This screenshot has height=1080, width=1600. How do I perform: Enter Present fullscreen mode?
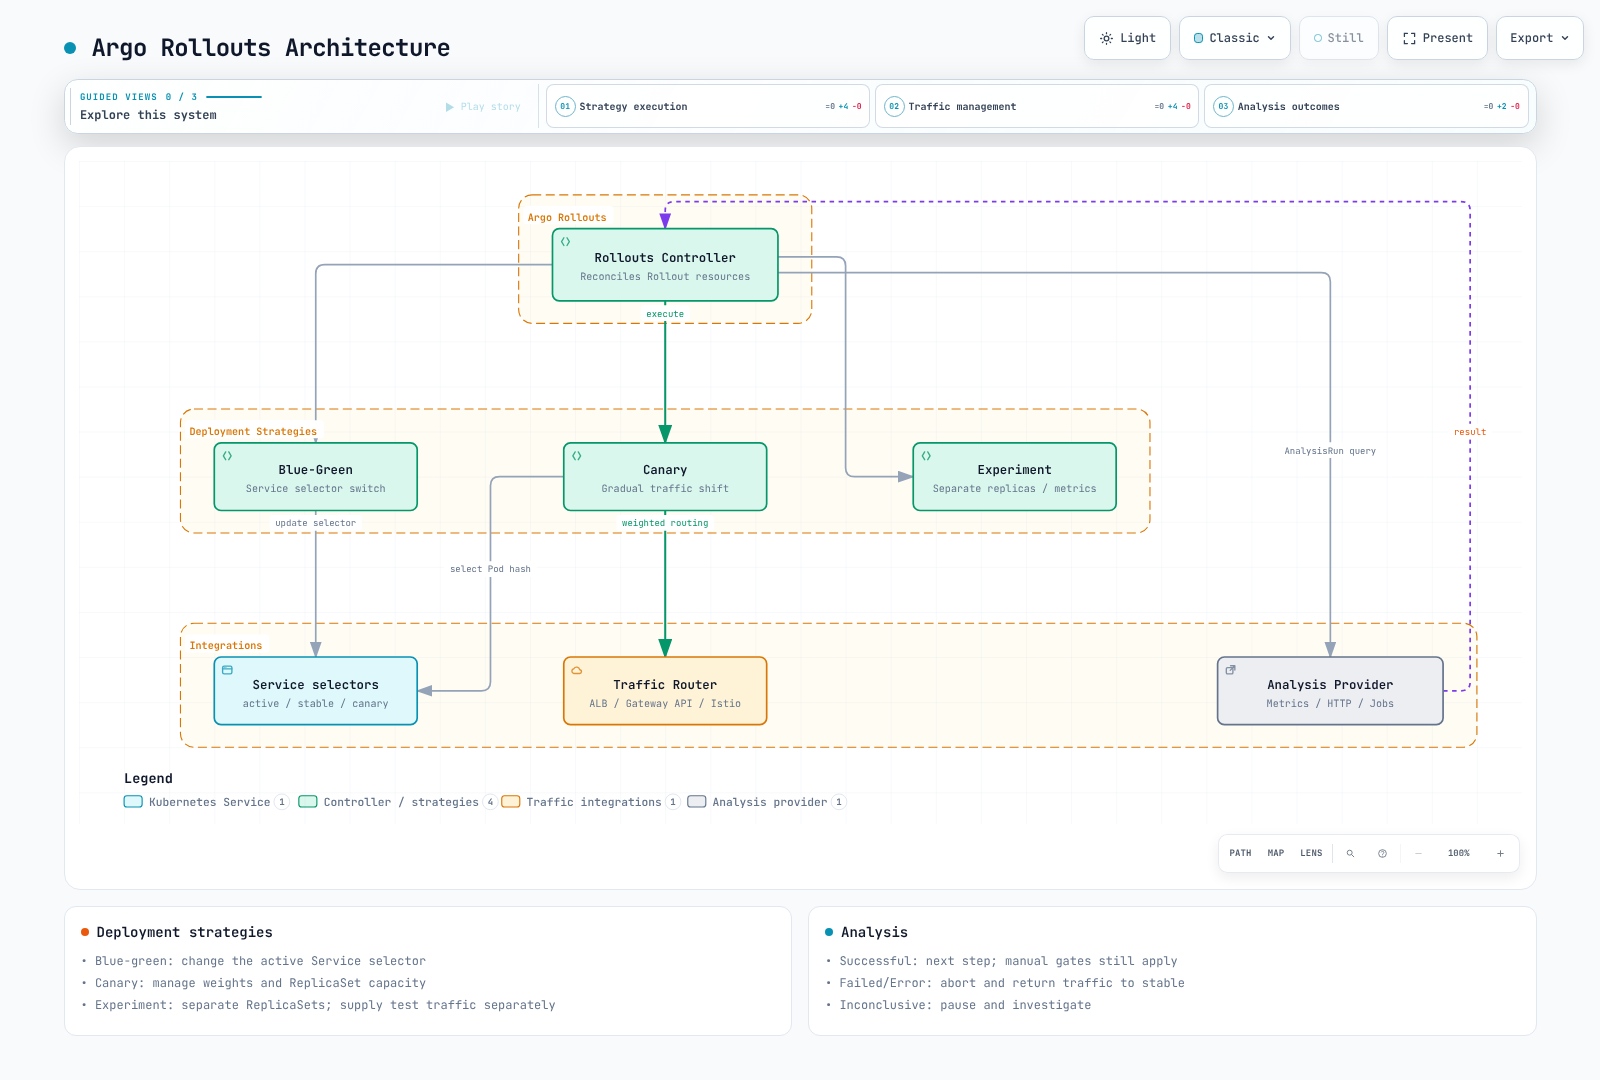point(1437,38)
